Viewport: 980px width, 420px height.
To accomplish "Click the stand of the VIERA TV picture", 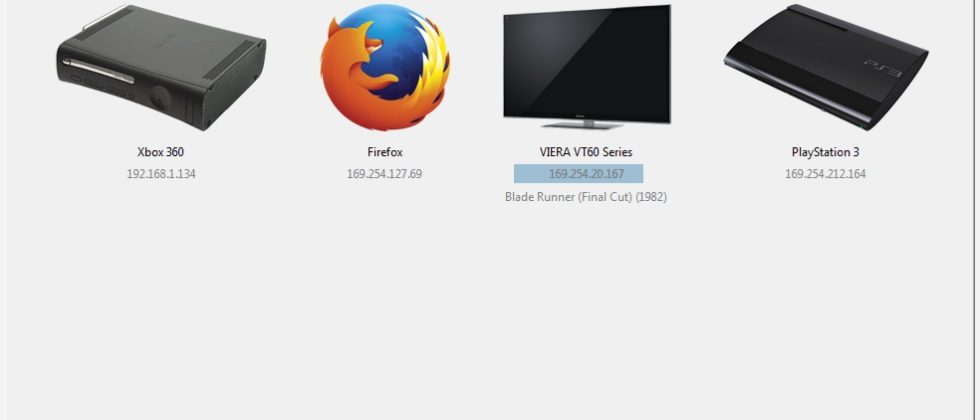I will [586, 124].
